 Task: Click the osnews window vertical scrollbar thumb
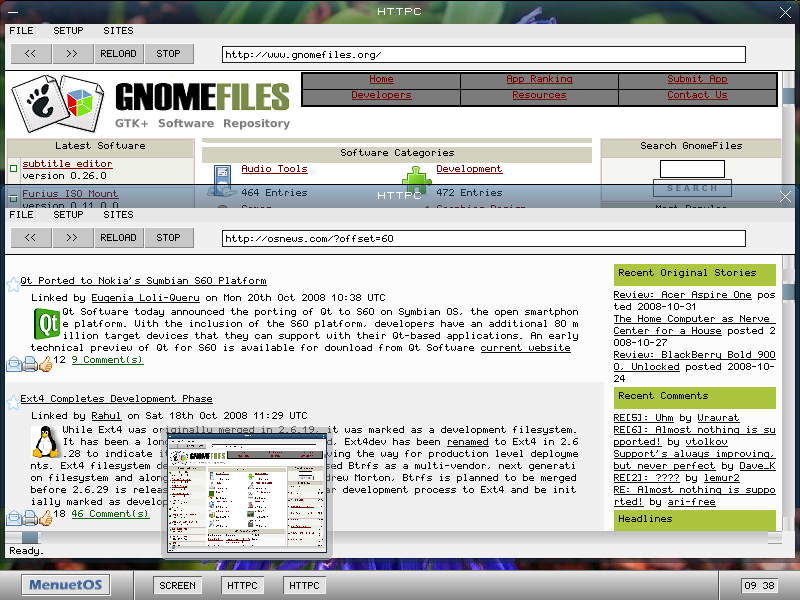coord(789,293)
